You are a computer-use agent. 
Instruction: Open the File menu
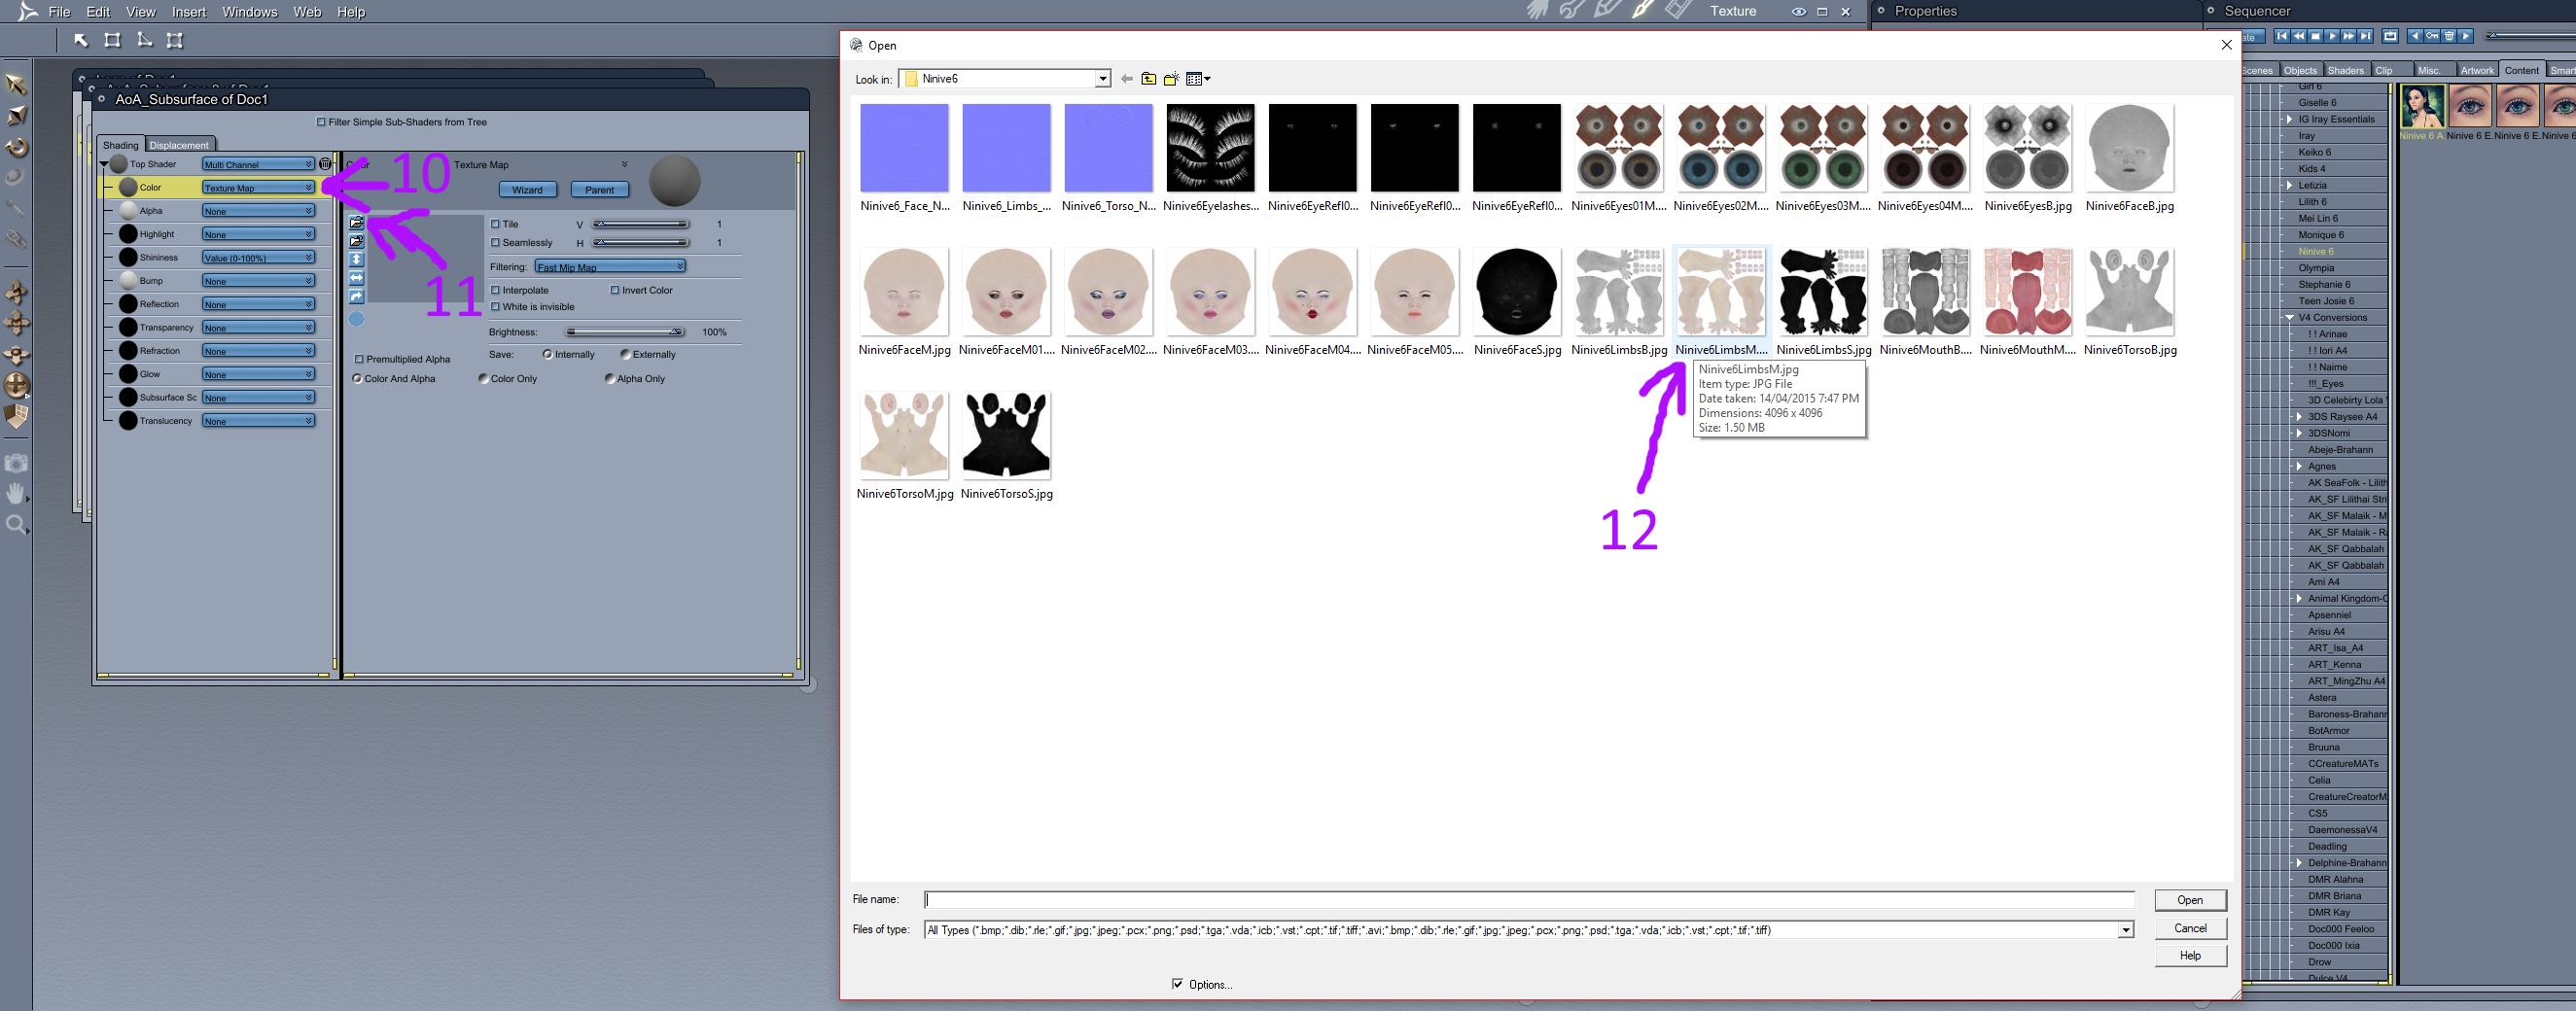[59, 12]
